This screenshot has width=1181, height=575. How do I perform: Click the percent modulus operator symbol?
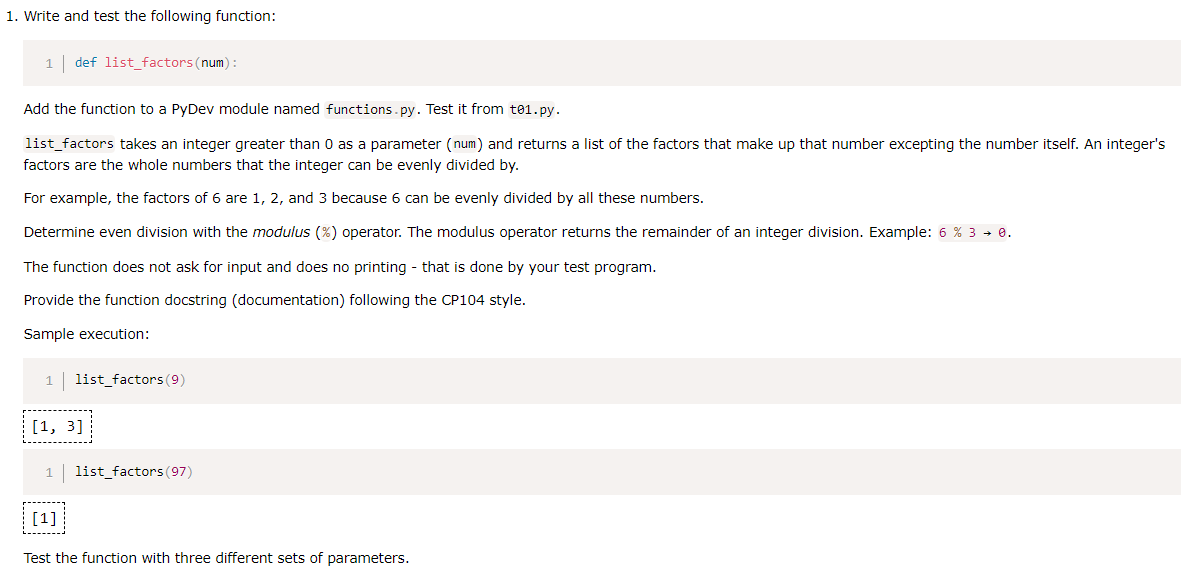pos(327,232)
